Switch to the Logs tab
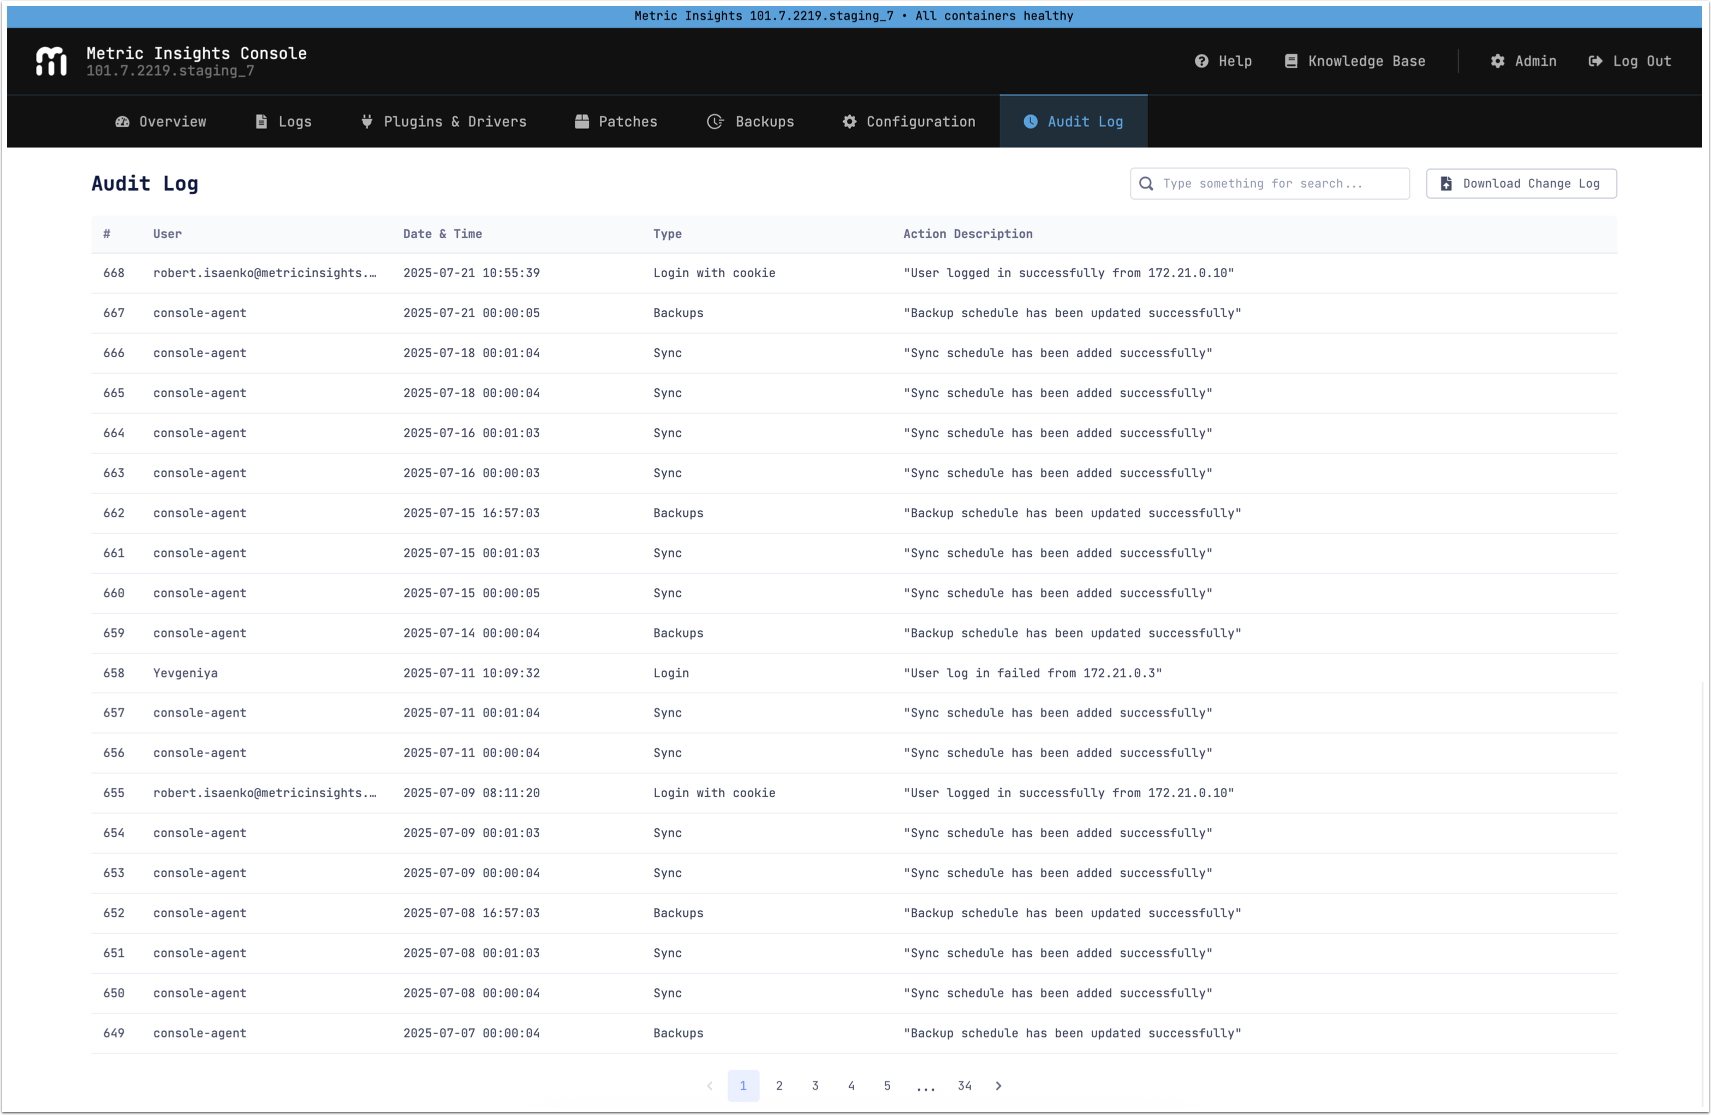Image resolution: width=1711 pixels, height=1115 pixels. (284, 122)
